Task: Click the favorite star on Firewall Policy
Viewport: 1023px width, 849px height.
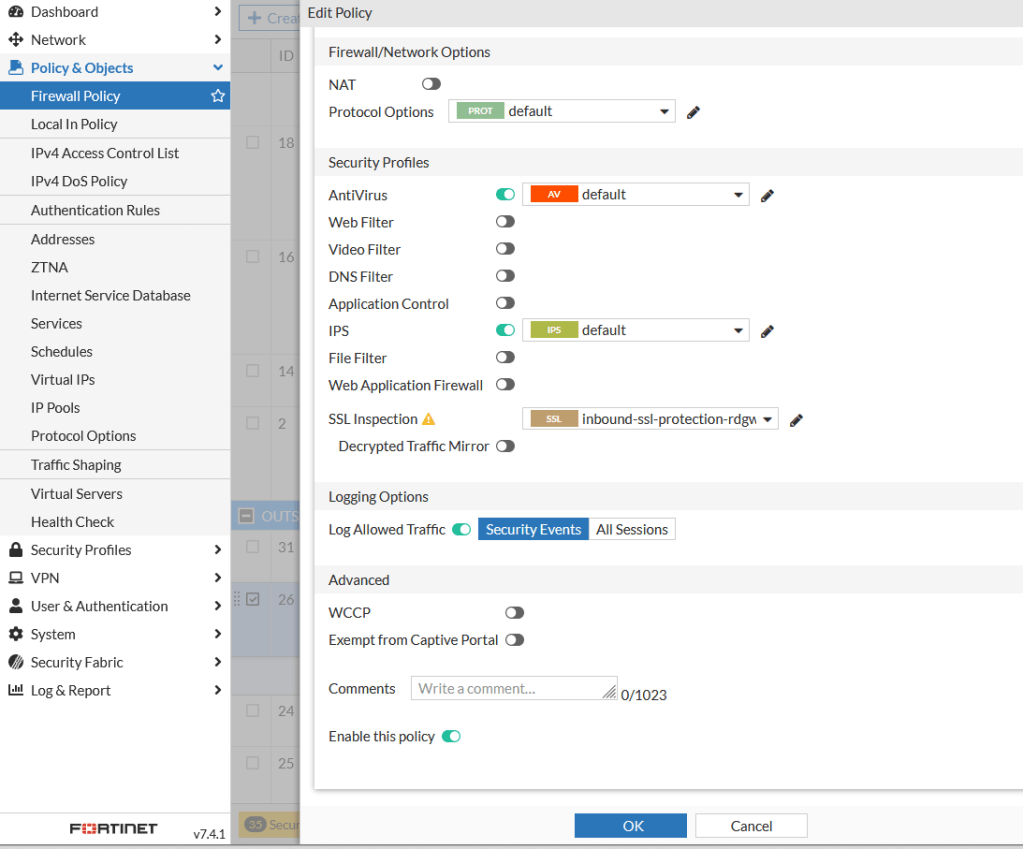Action: (217, 96)
